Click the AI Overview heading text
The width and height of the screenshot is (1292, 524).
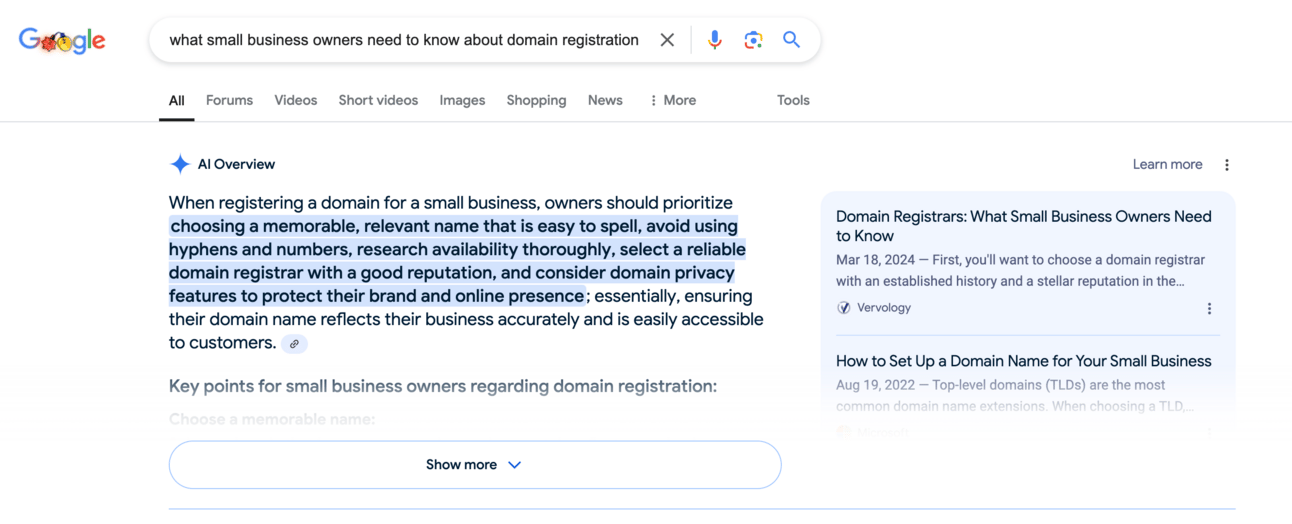pyautogui.click(x=236, y=164)
